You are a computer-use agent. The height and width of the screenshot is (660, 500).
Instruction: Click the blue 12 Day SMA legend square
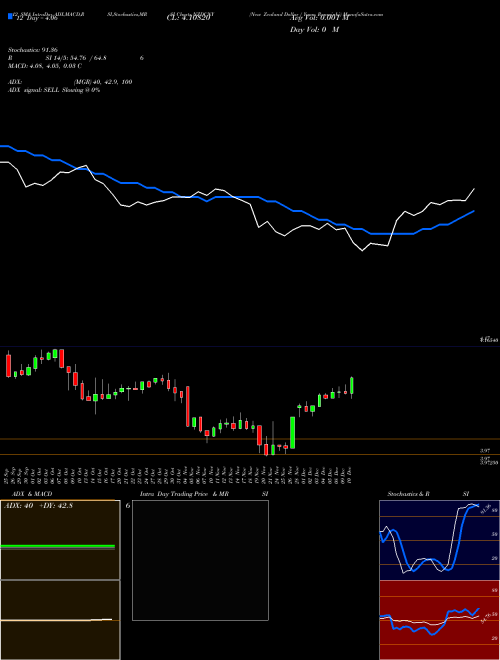point(11,16)
